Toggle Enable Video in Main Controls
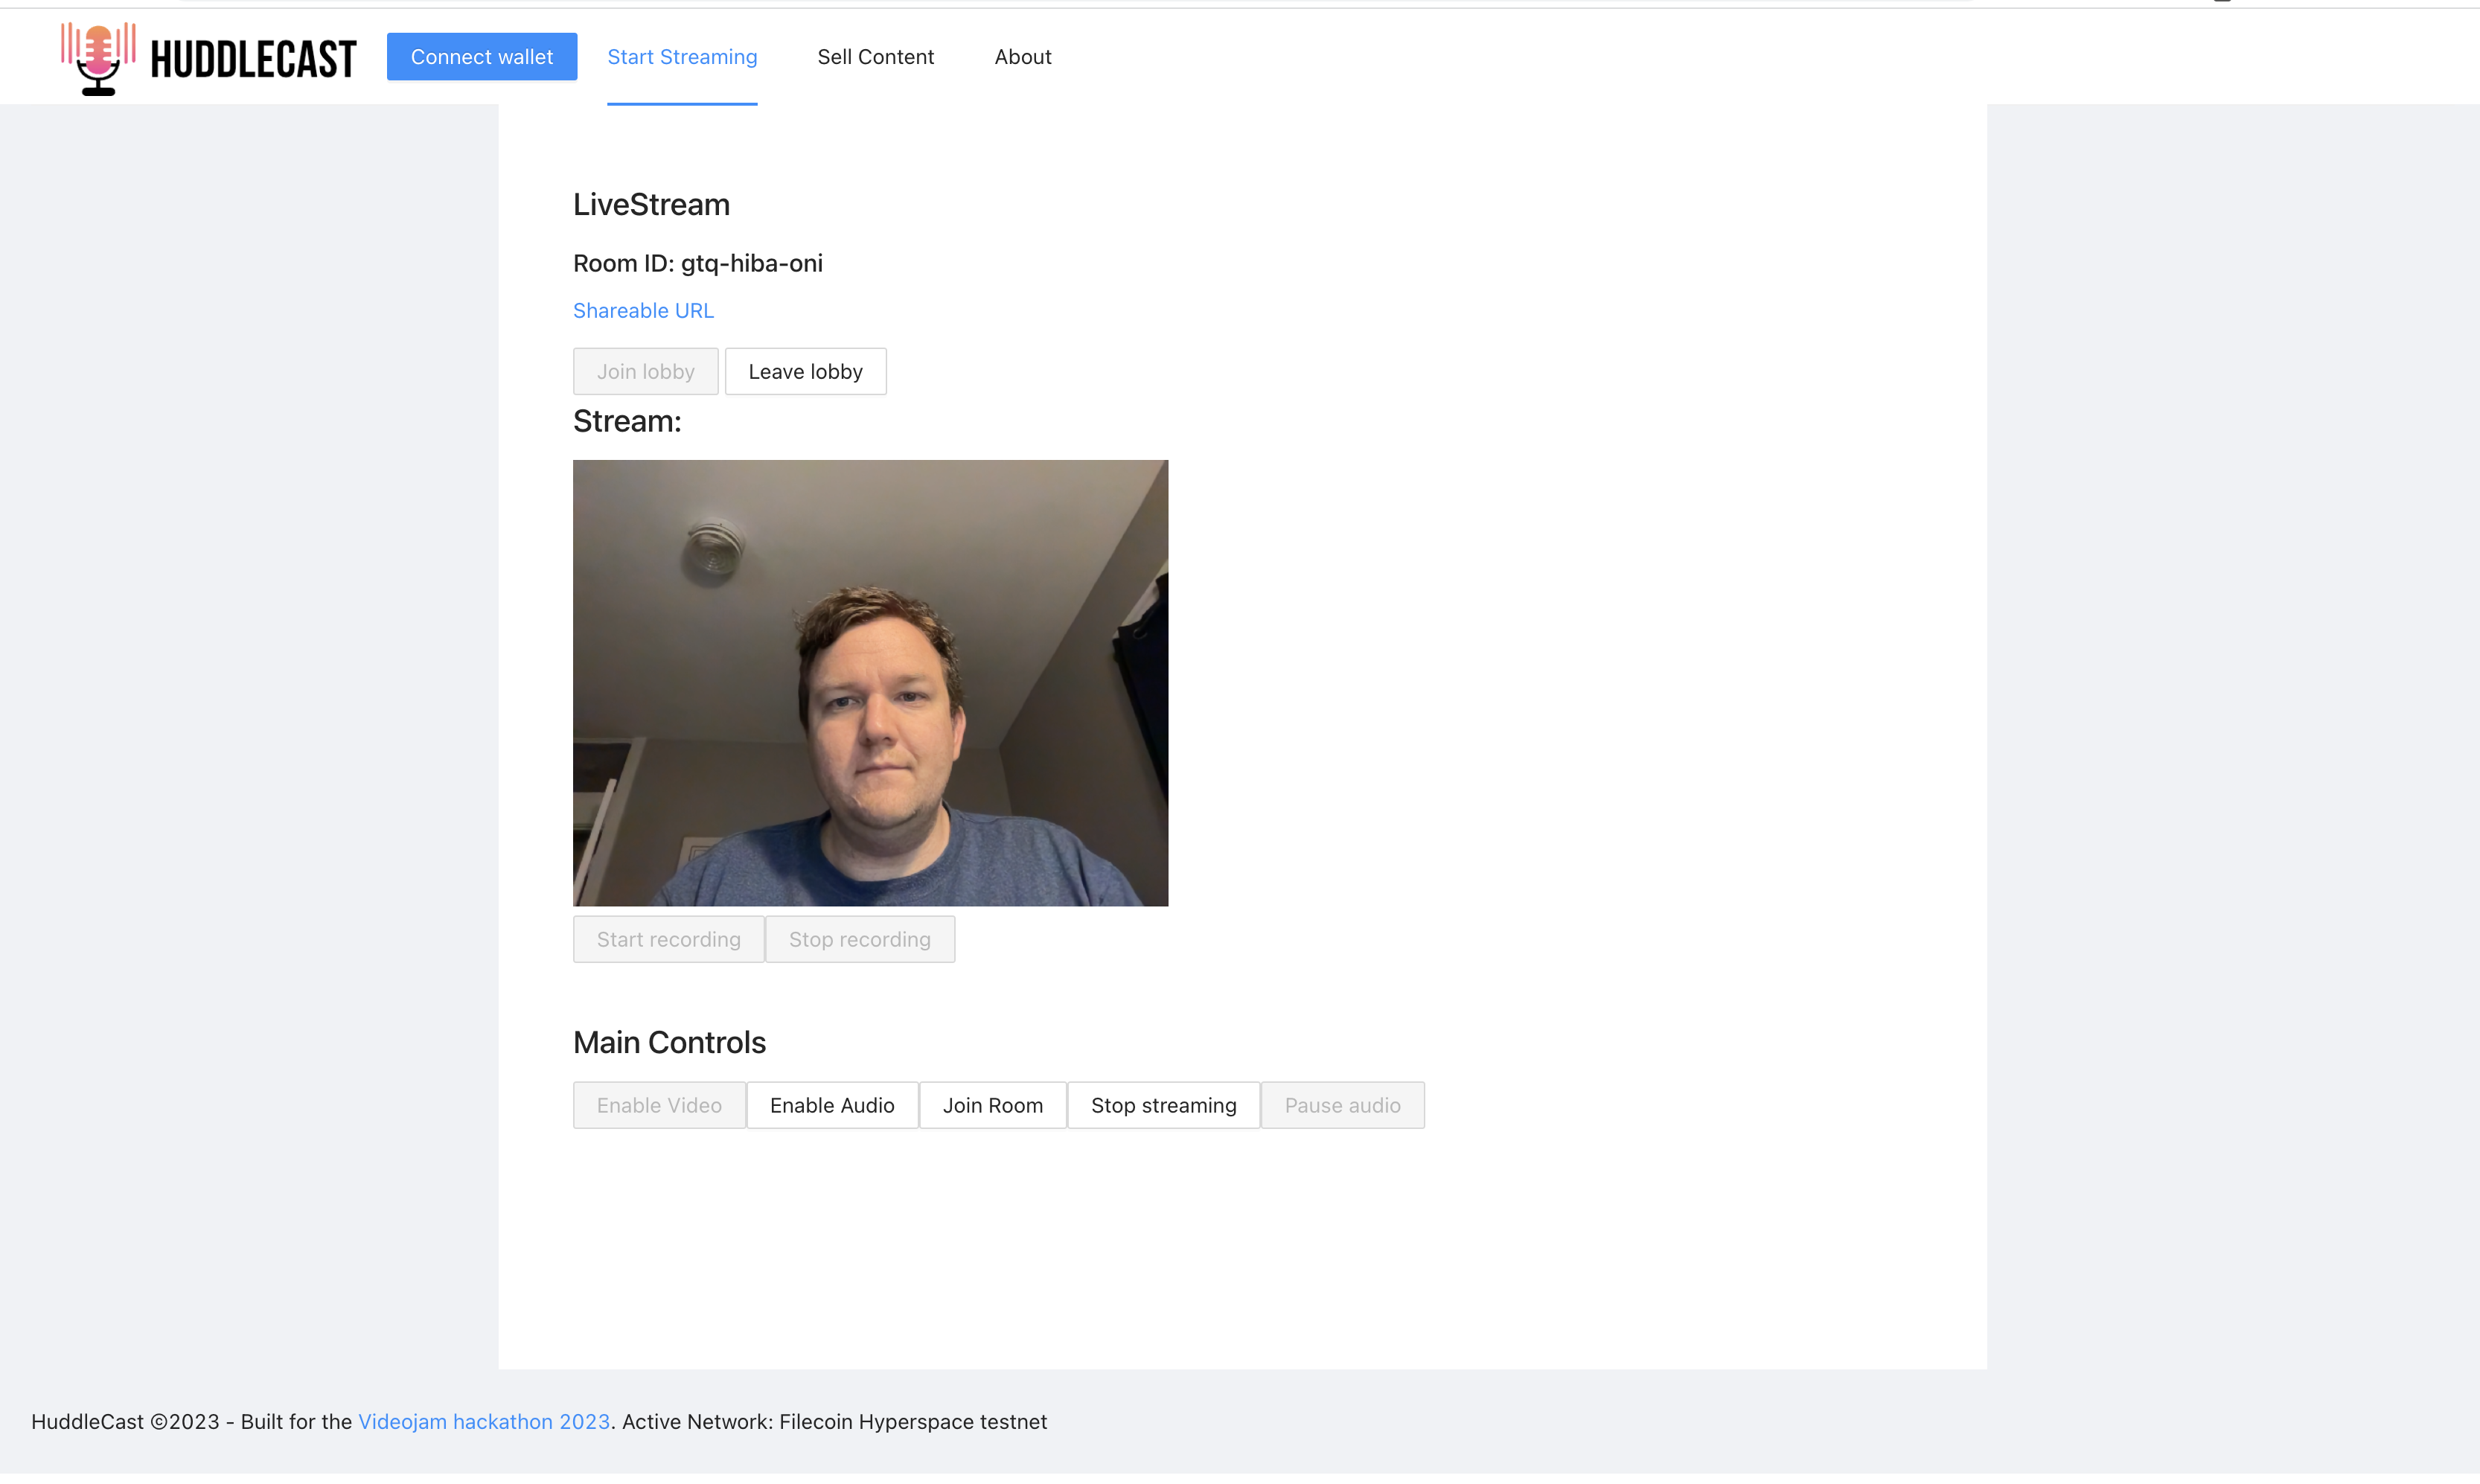The width and height of the screenshot is (2480, 1484). tap(659, 1105)
